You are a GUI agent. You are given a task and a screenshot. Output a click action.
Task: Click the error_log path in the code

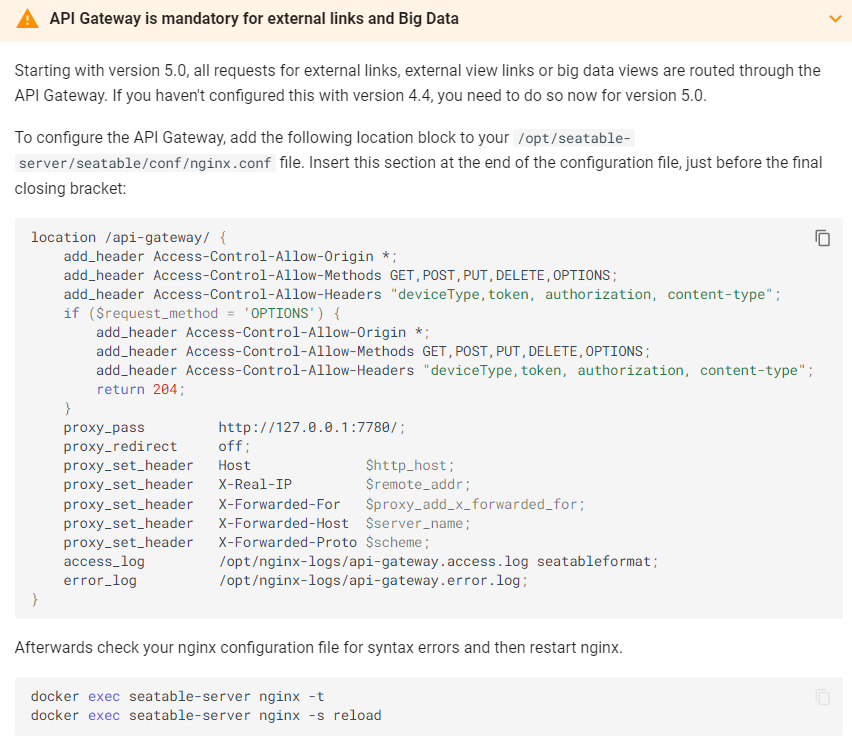click(x=372, y=580)
